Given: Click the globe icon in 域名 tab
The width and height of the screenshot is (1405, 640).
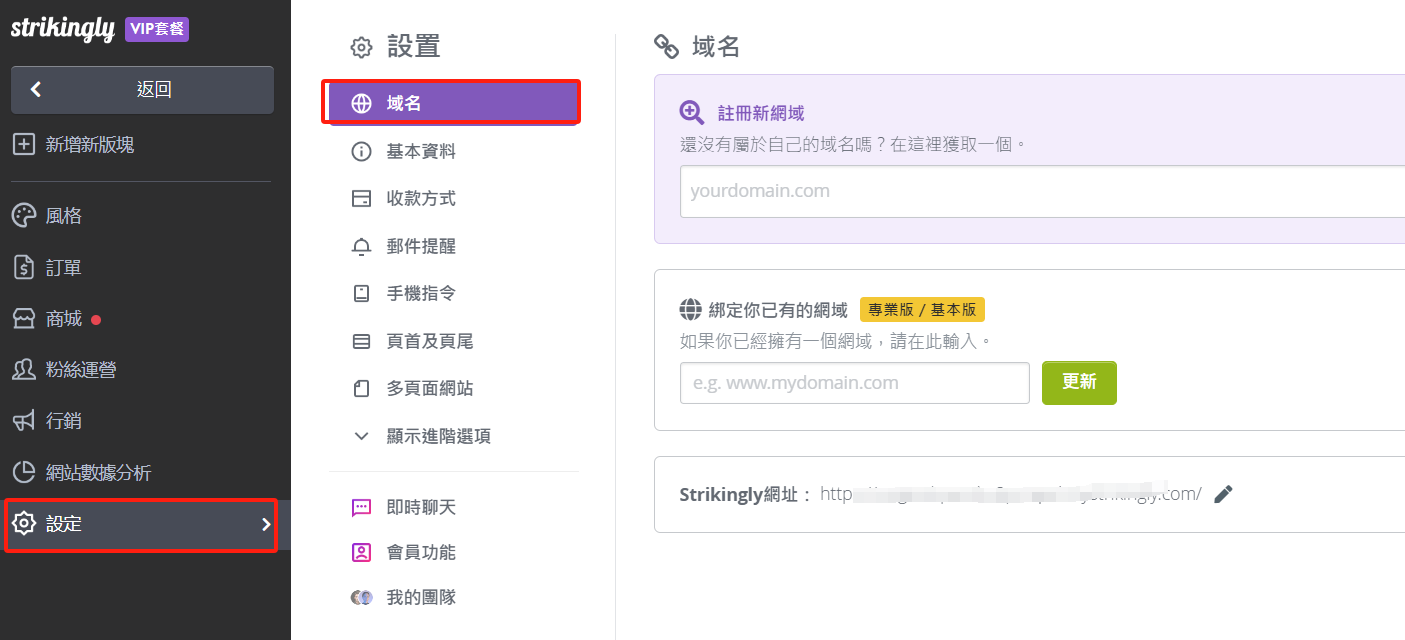Looking at the screenshot, I should tap(362, 104).
